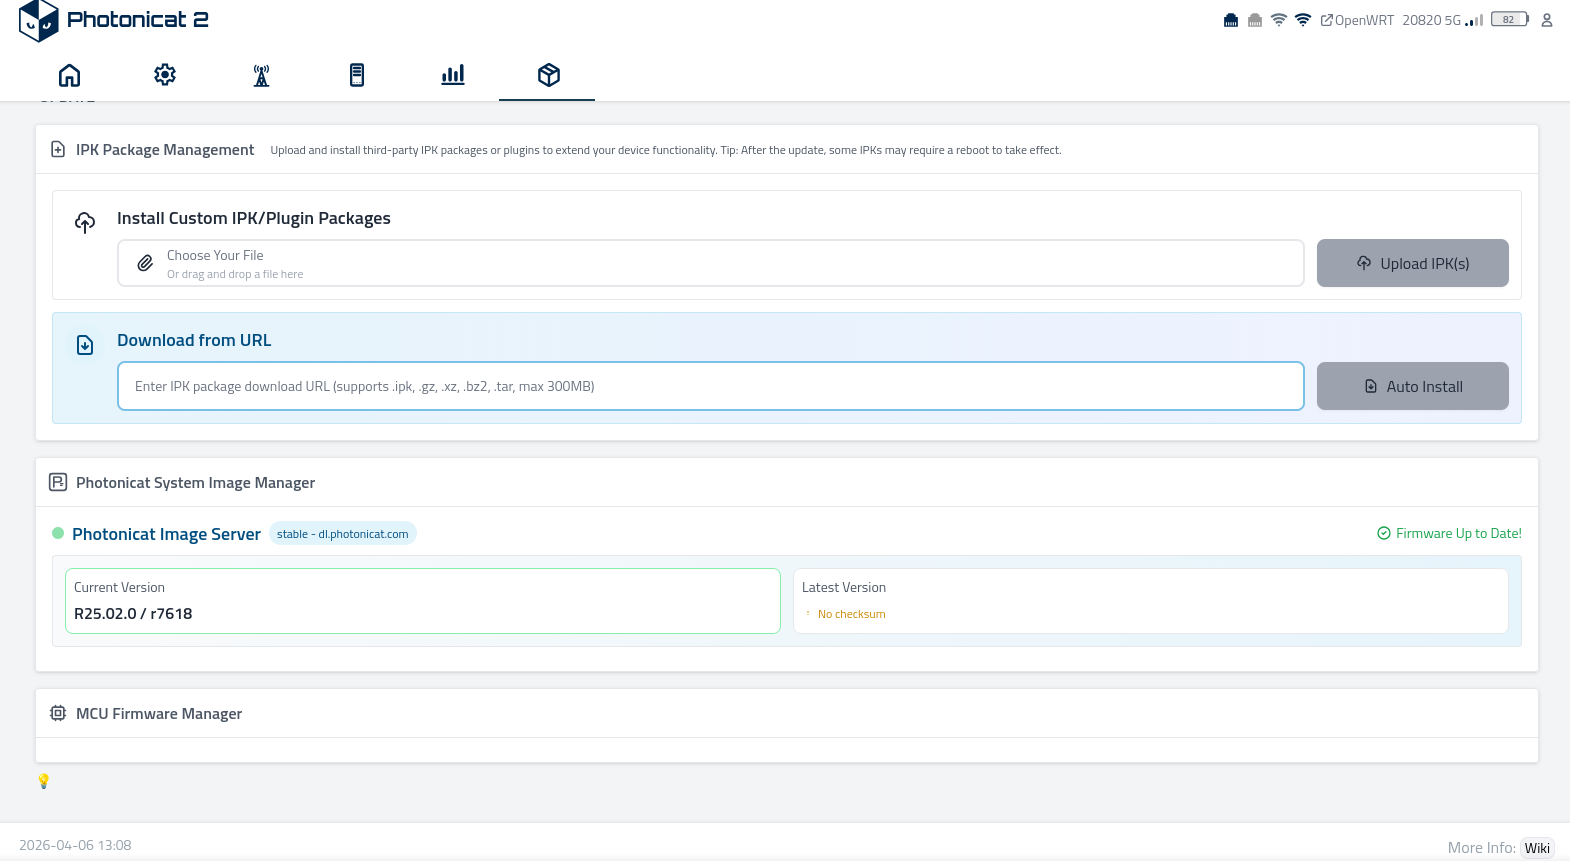Open the Wiki link in footer
1570x861 pixels.
point(1537,848)
